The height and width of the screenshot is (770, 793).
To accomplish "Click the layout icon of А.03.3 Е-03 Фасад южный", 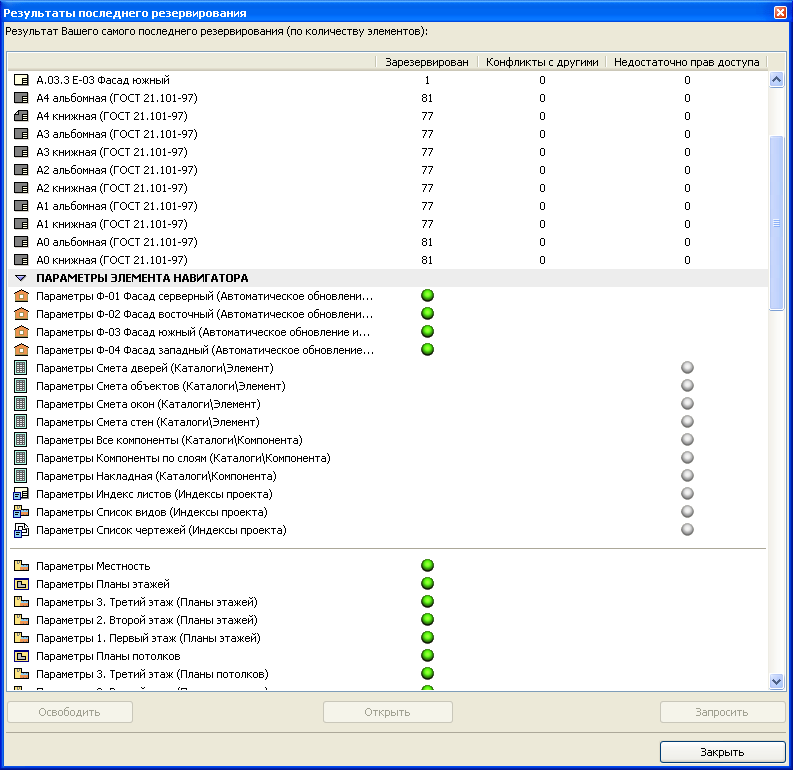I will 21,80.
